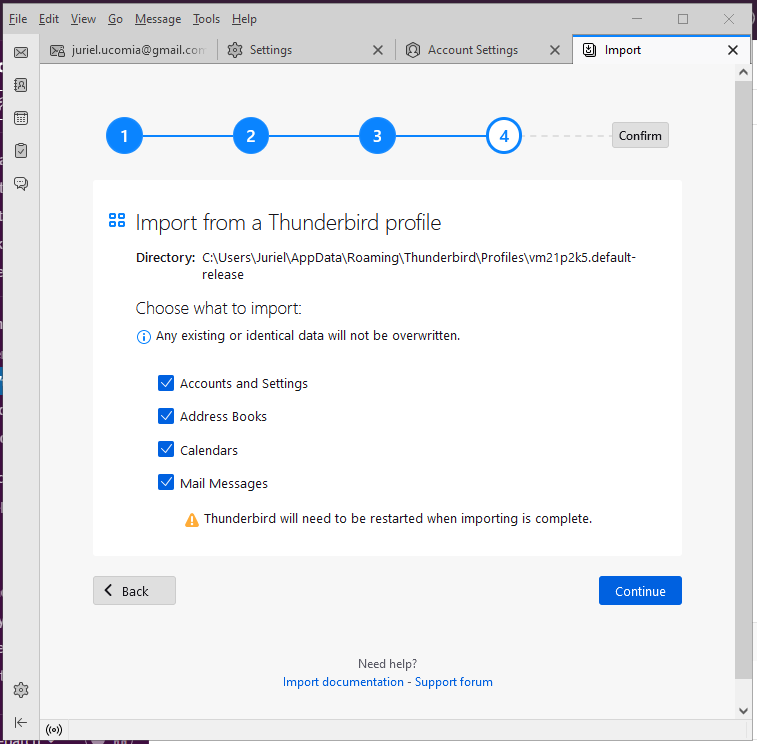Click the Confirm step button
The image size is (757, 744).
(640, 136)
